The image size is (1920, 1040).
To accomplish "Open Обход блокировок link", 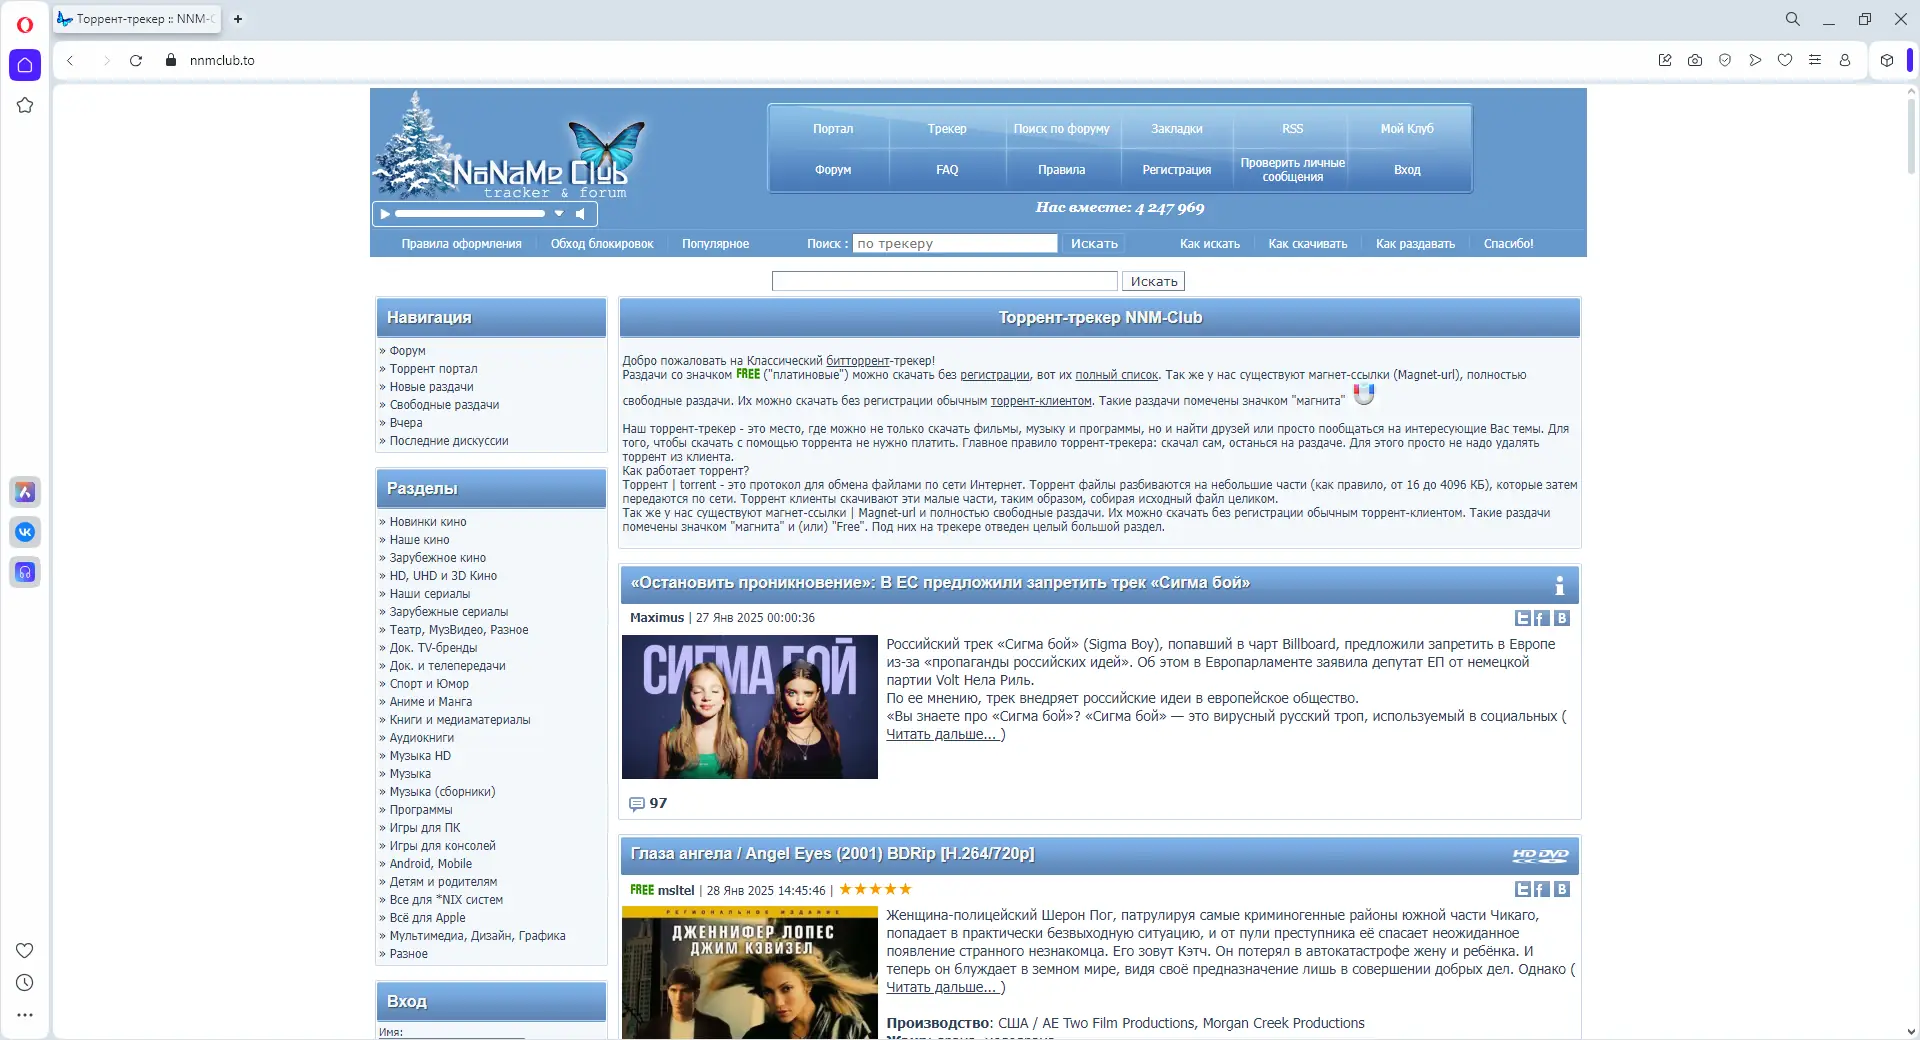I will 602,244.
